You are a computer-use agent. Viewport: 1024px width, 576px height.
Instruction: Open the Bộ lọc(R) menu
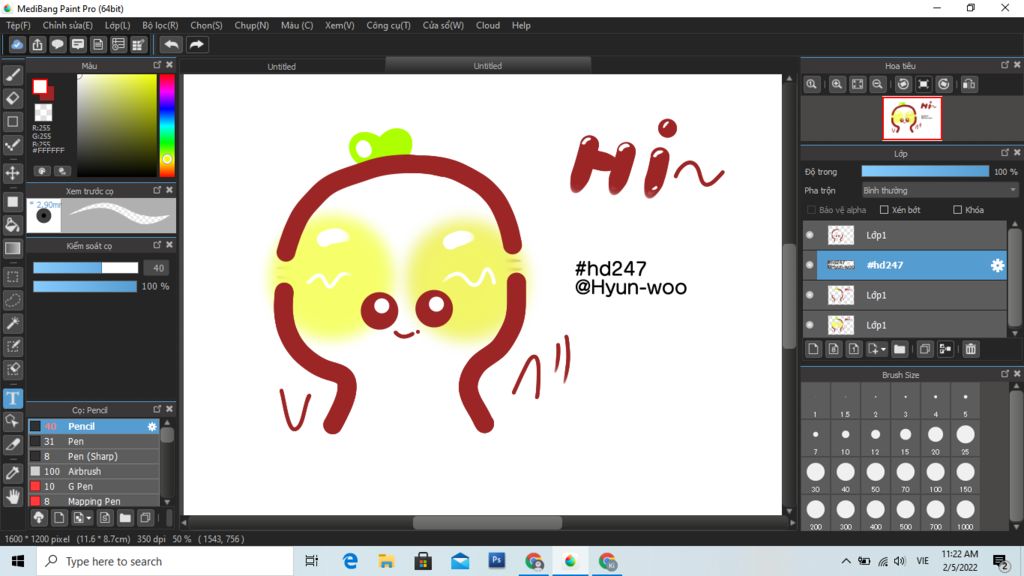160,25
